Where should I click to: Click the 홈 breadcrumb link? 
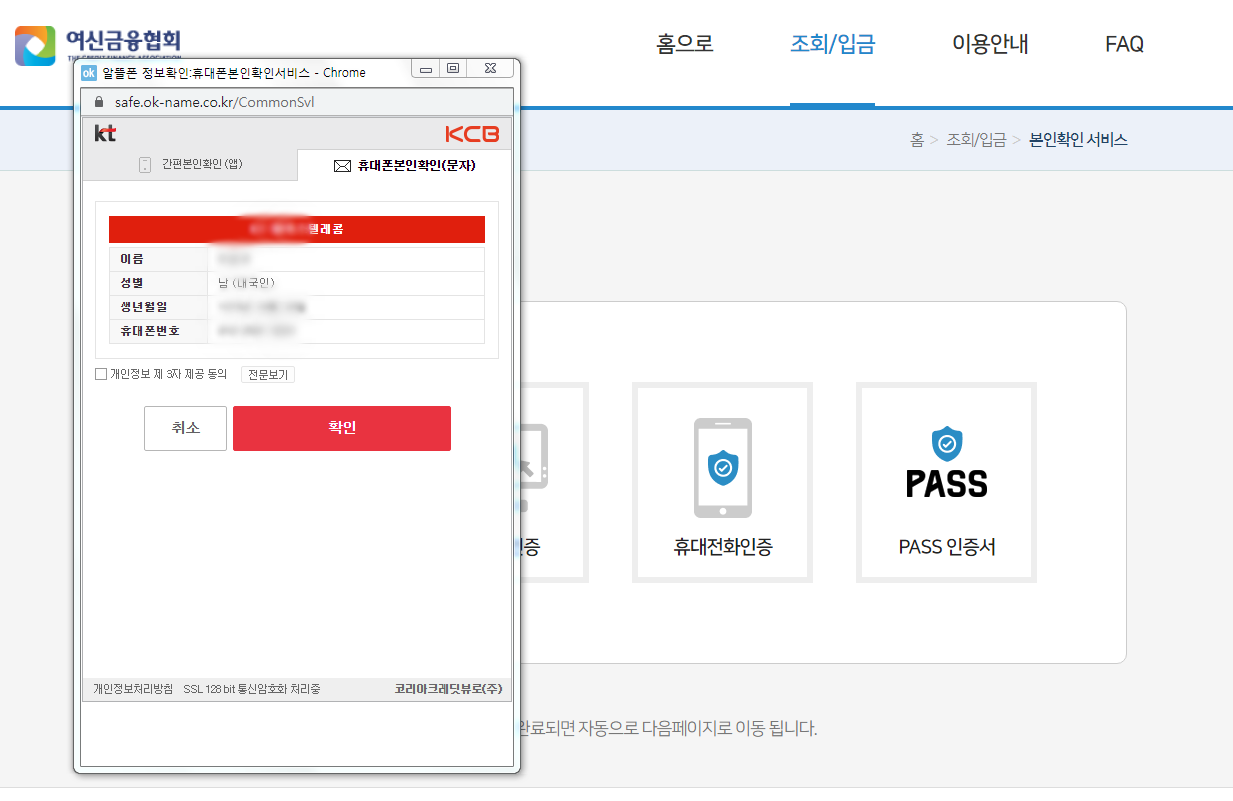point(916,140)
